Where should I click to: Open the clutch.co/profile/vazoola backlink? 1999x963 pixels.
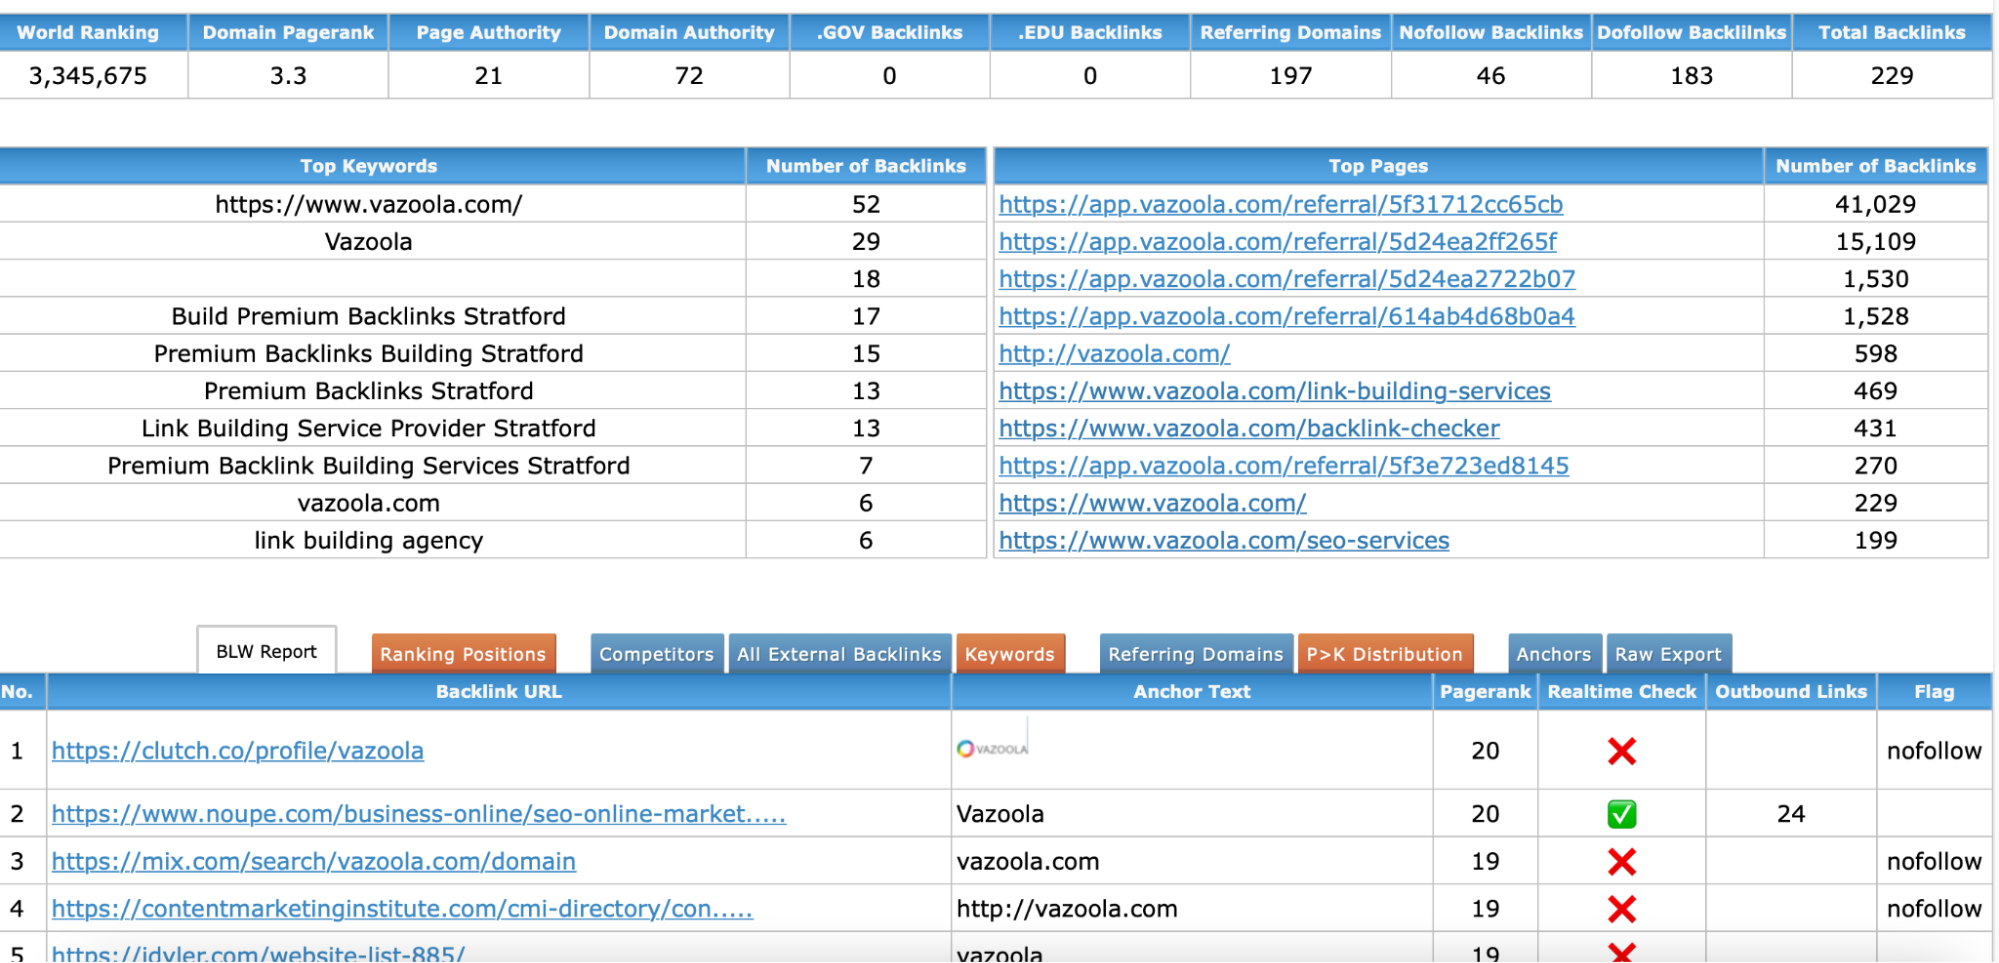tap(238, 751)
